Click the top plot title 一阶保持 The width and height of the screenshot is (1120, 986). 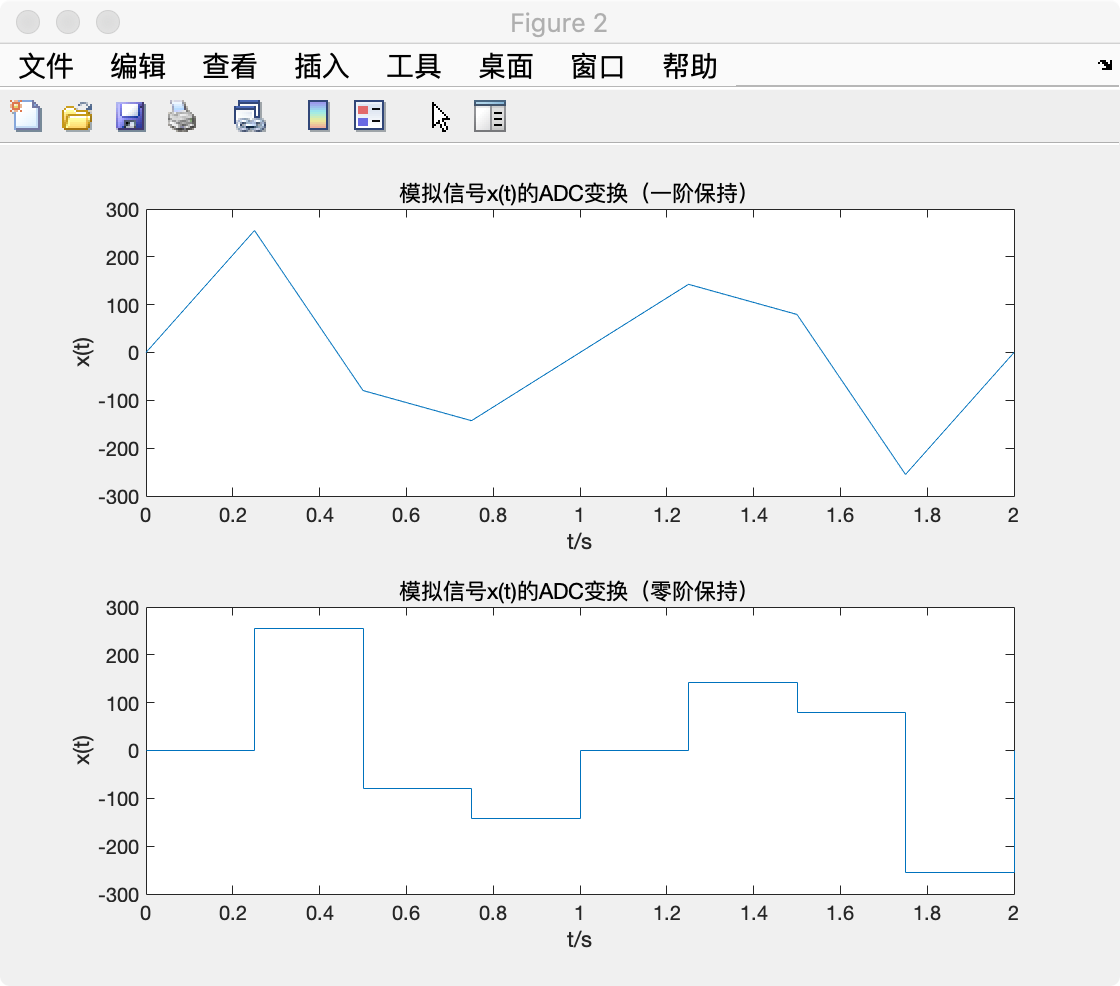[x=574, y=193]
